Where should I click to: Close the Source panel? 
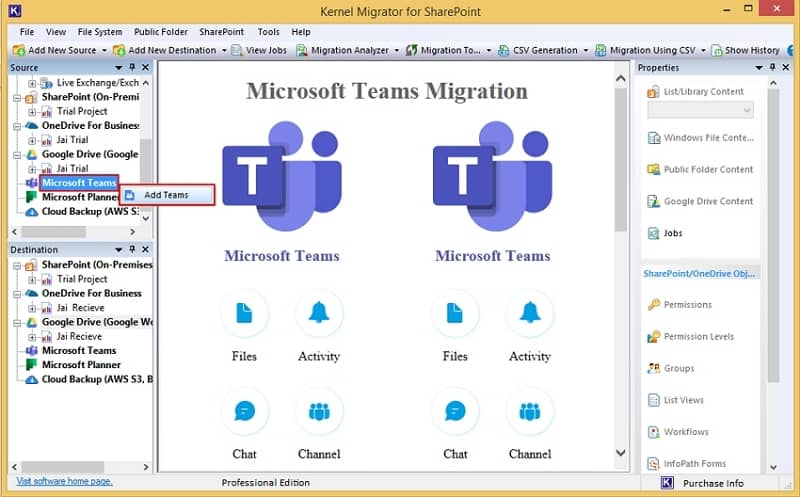[145, 67]
